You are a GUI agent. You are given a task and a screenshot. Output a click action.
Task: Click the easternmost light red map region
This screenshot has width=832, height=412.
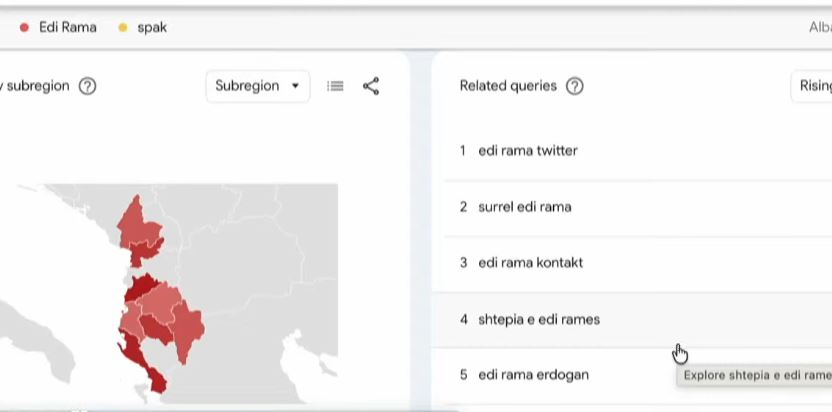click(190, 325)
